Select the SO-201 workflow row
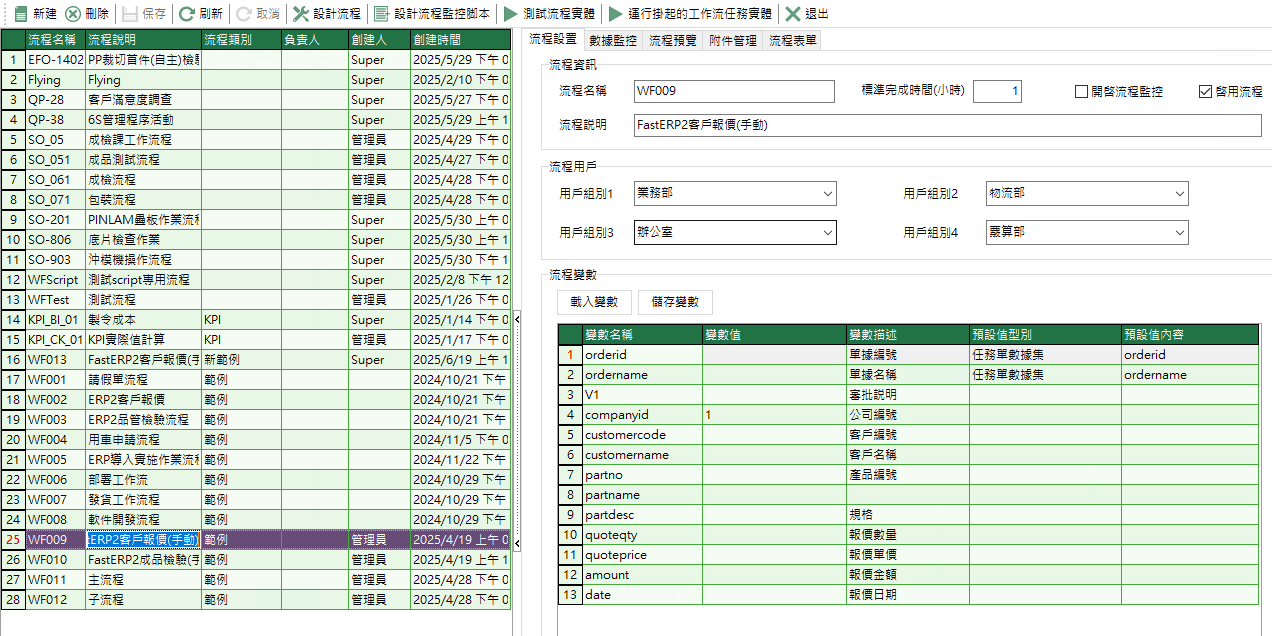 tap(256, 220)
